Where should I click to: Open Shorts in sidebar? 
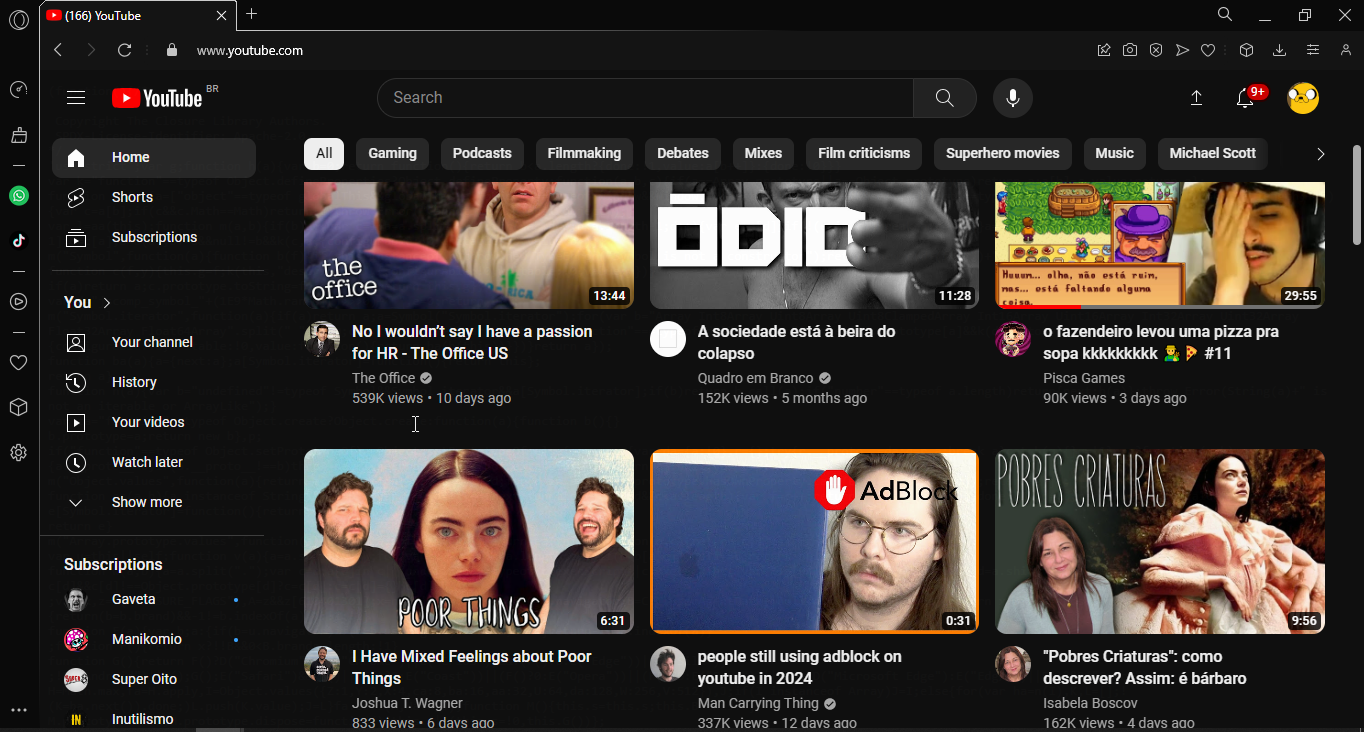154,198
